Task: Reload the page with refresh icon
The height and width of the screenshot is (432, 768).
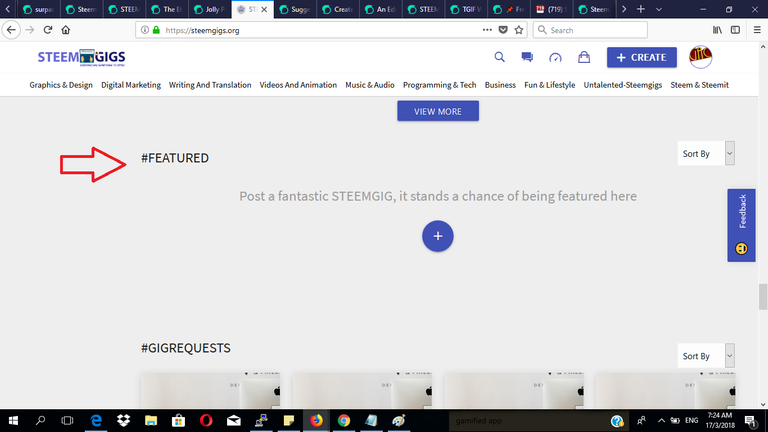Action: tap(48, 30)
